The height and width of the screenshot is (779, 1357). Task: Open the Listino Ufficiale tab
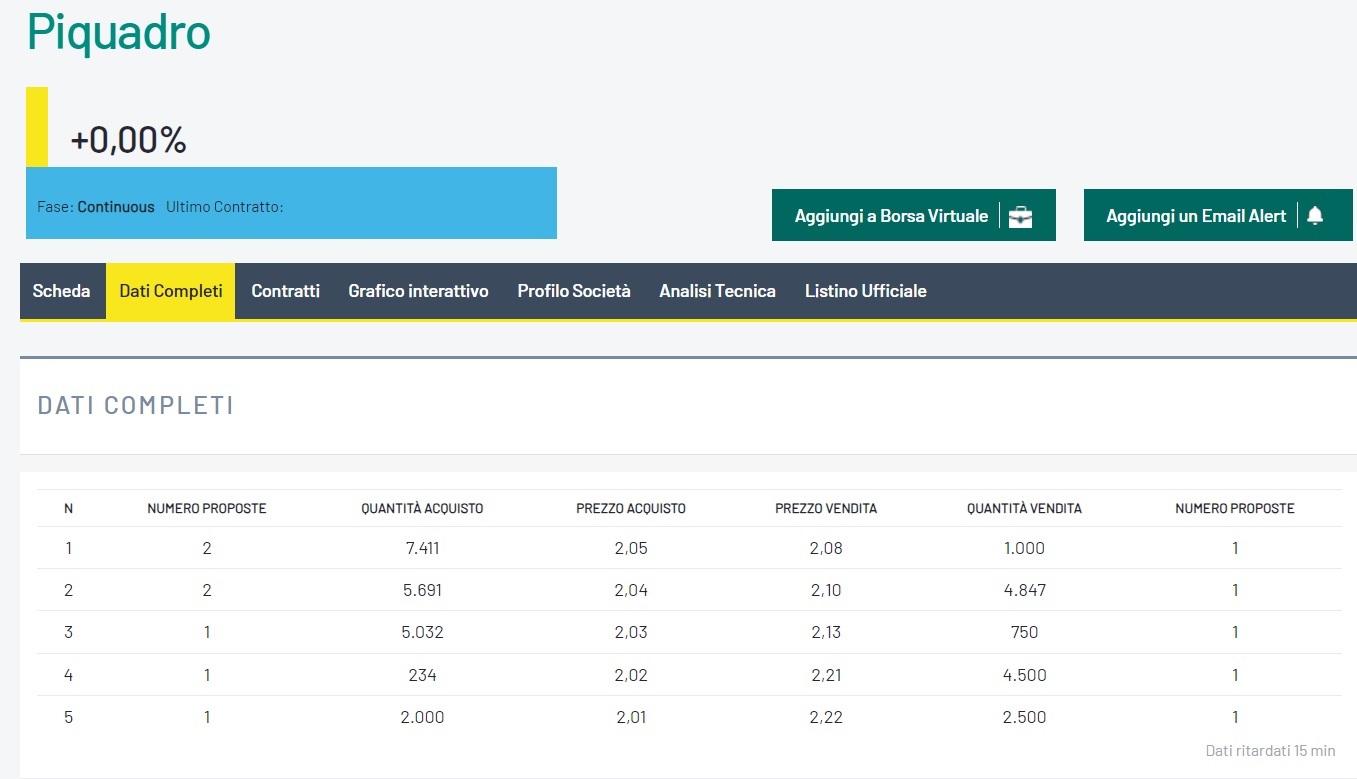[866, 291]
